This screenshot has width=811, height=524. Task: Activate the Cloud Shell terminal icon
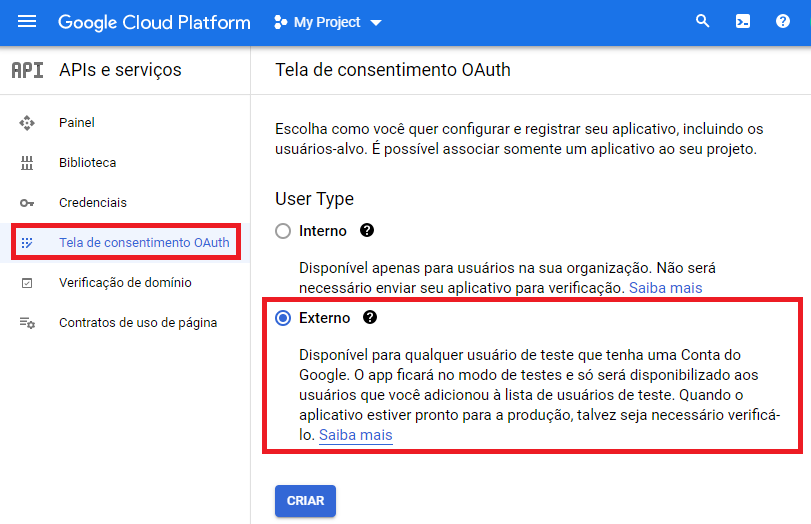point(743,21)
